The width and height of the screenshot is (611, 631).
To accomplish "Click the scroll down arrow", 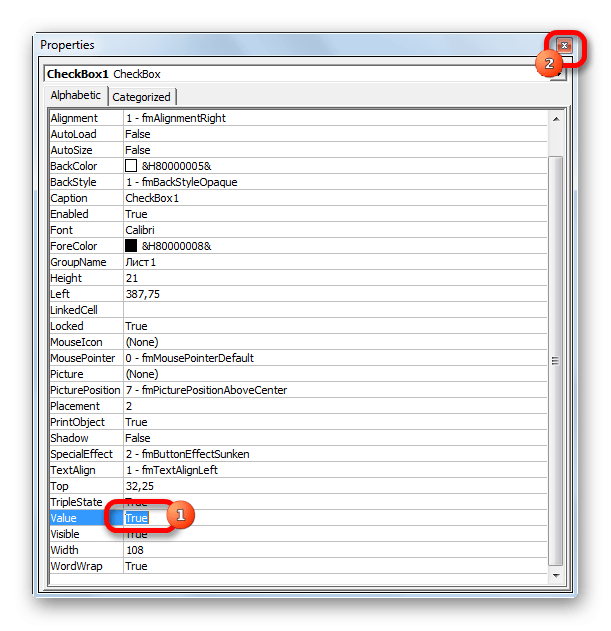I will [x=556, y=575].
